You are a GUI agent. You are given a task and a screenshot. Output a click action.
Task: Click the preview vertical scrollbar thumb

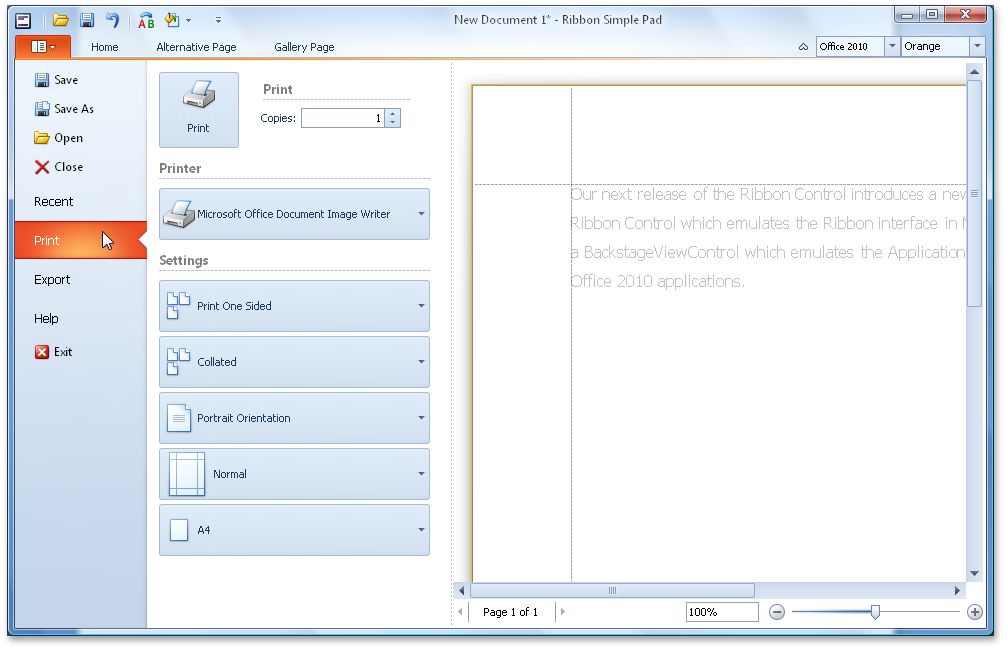coord(974,193)
